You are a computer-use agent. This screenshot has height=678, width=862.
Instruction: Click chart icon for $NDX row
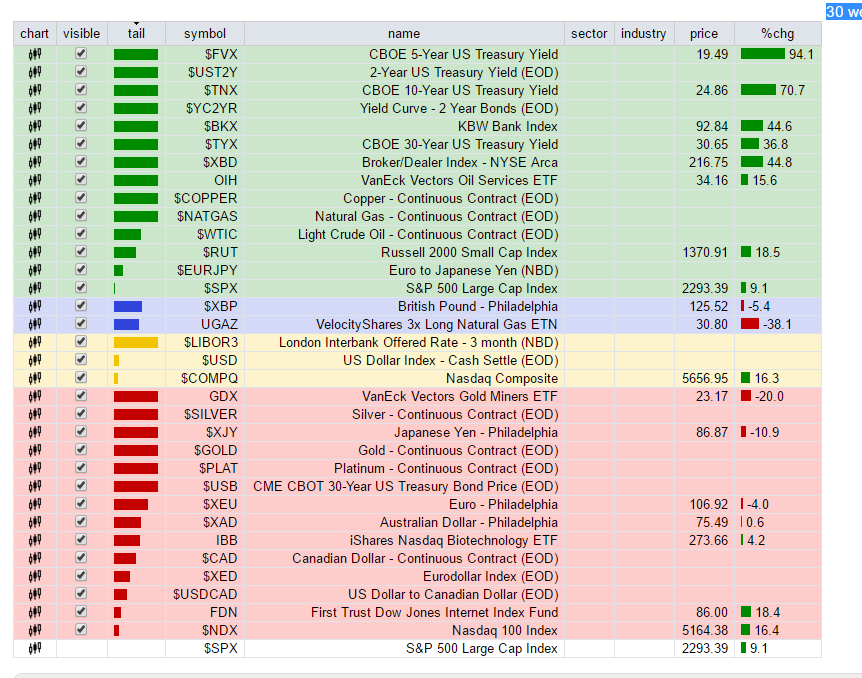coord(35,631)
